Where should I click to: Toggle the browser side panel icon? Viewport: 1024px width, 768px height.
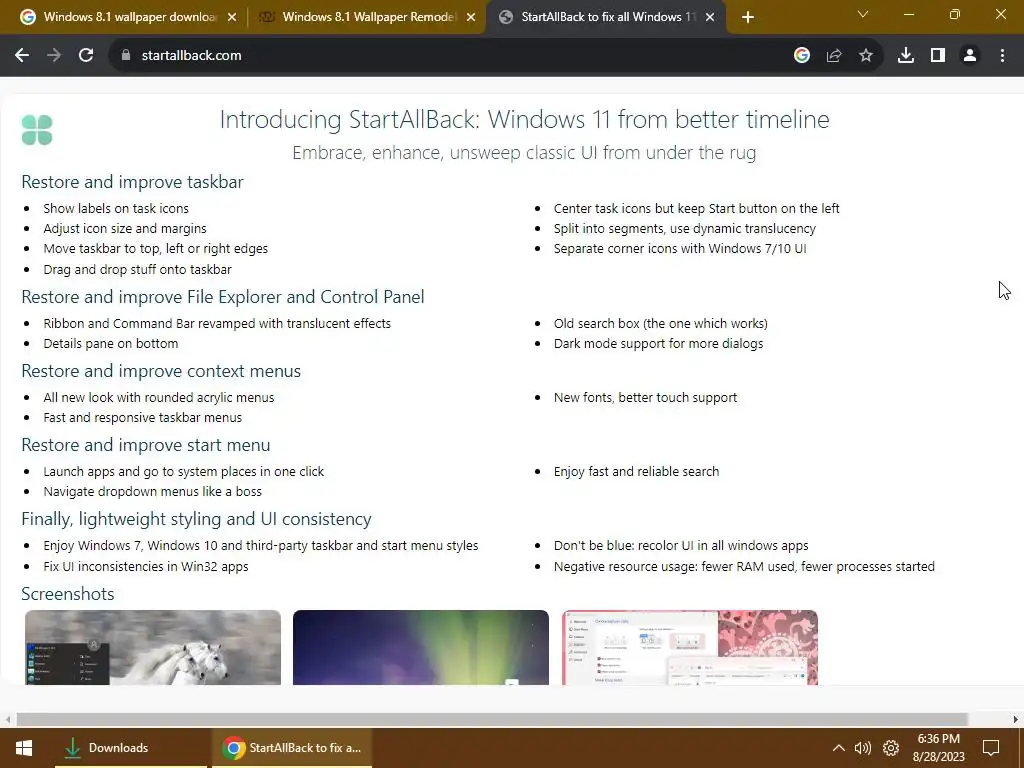938,56
